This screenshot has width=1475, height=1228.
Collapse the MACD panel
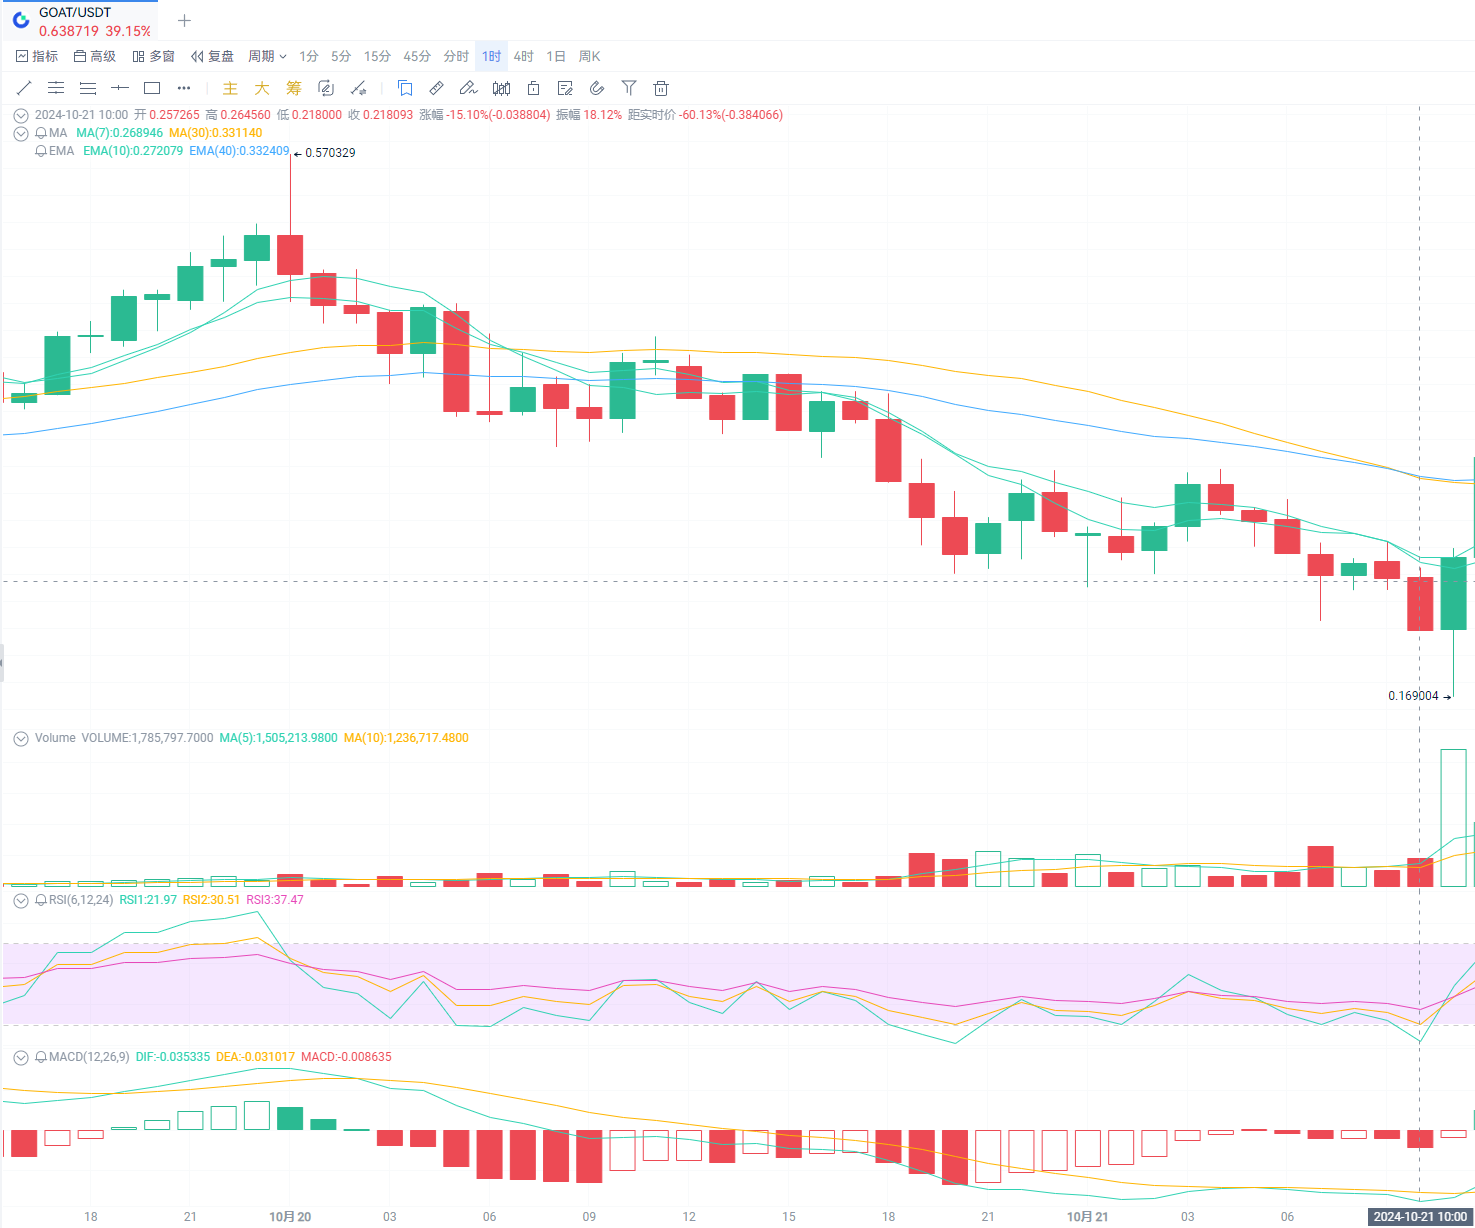[20, 1057]
